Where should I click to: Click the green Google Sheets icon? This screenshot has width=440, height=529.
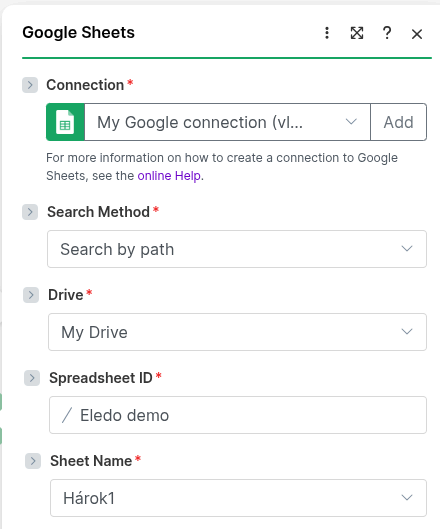65,122
